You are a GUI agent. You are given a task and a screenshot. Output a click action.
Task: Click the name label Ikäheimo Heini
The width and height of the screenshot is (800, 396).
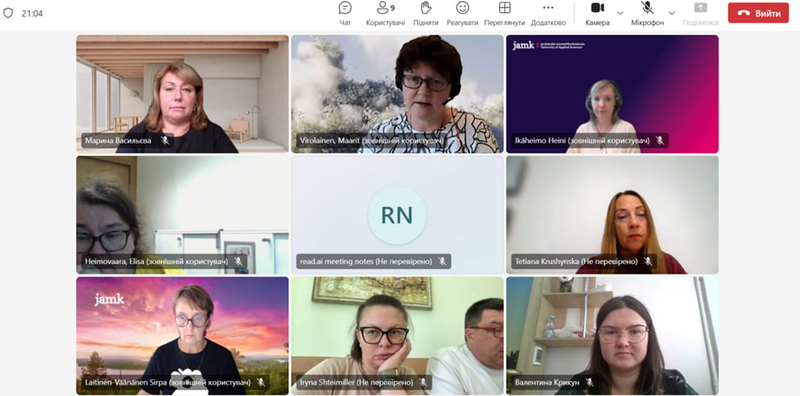coord(582,140)
